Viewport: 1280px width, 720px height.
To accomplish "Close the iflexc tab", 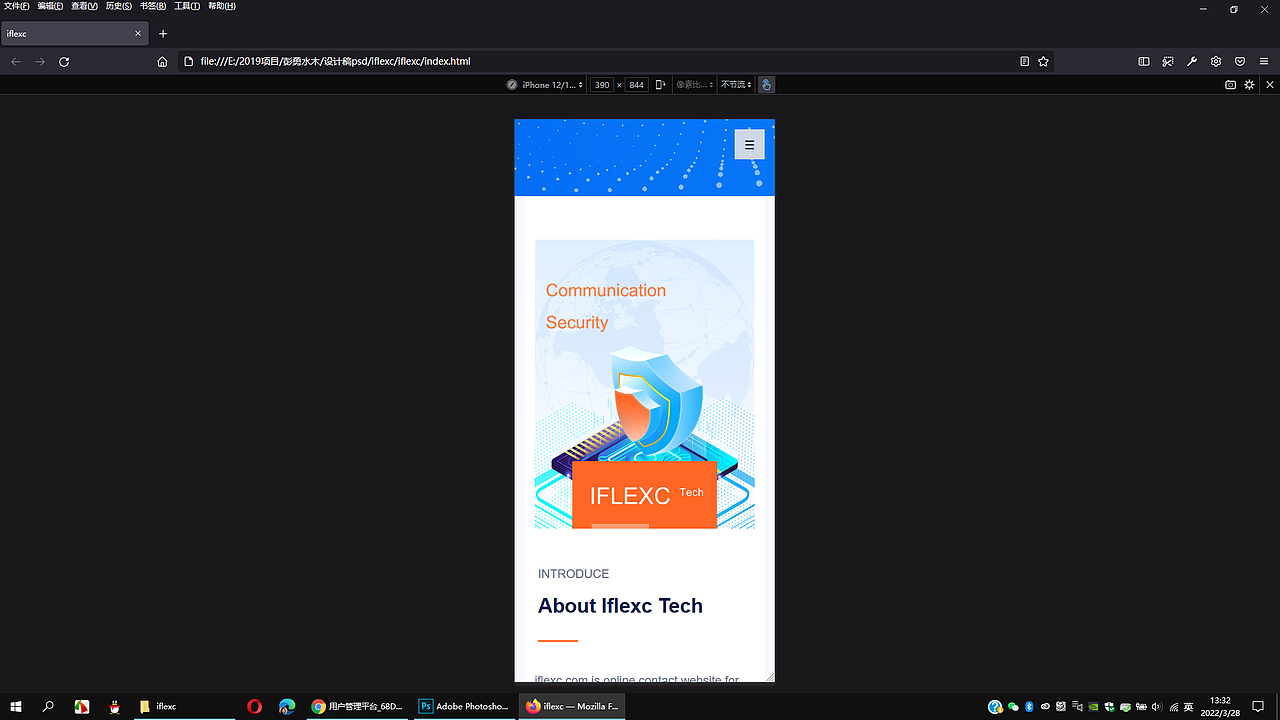I will coord(138,34).
